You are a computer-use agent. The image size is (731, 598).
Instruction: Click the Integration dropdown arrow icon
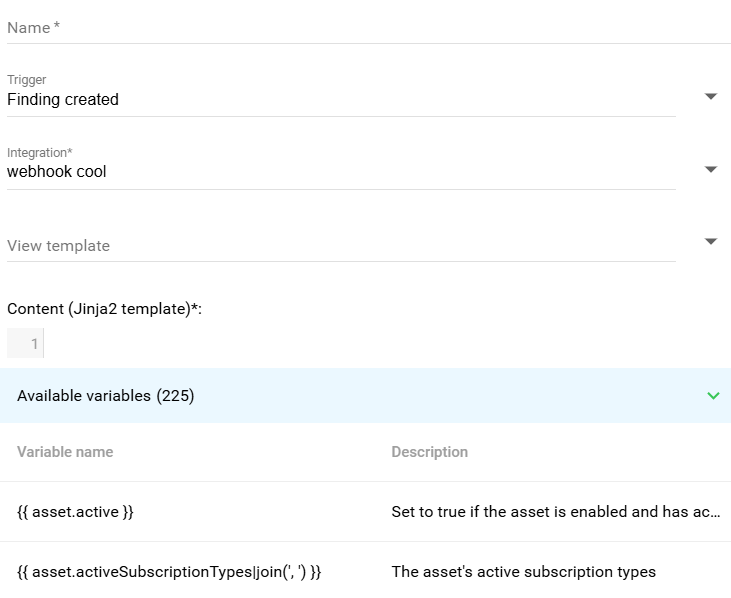(711, 169)
